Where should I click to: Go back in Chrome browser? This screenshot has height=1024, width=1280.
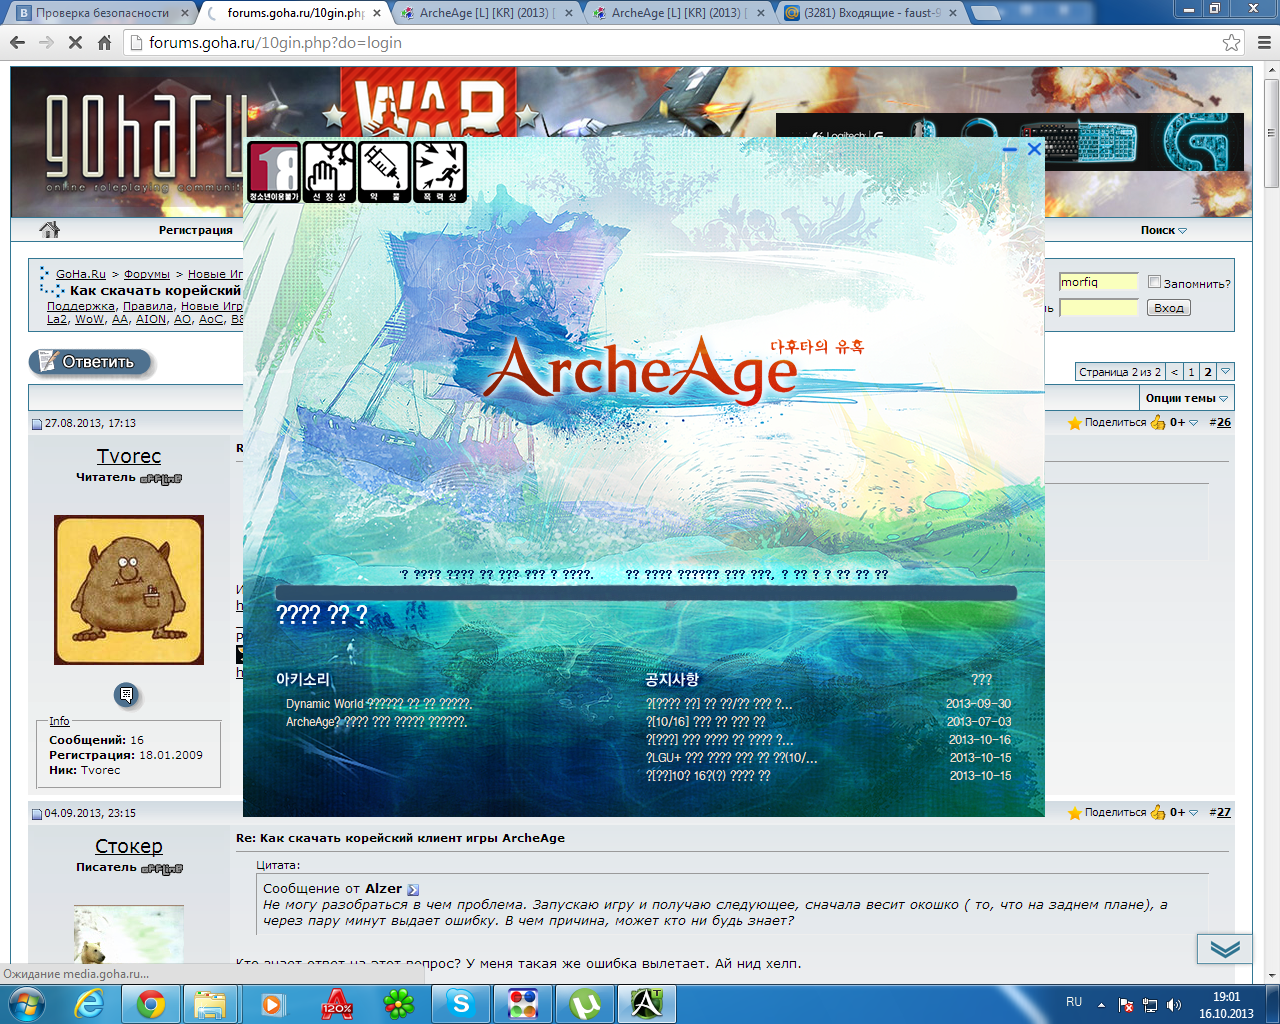17,43
